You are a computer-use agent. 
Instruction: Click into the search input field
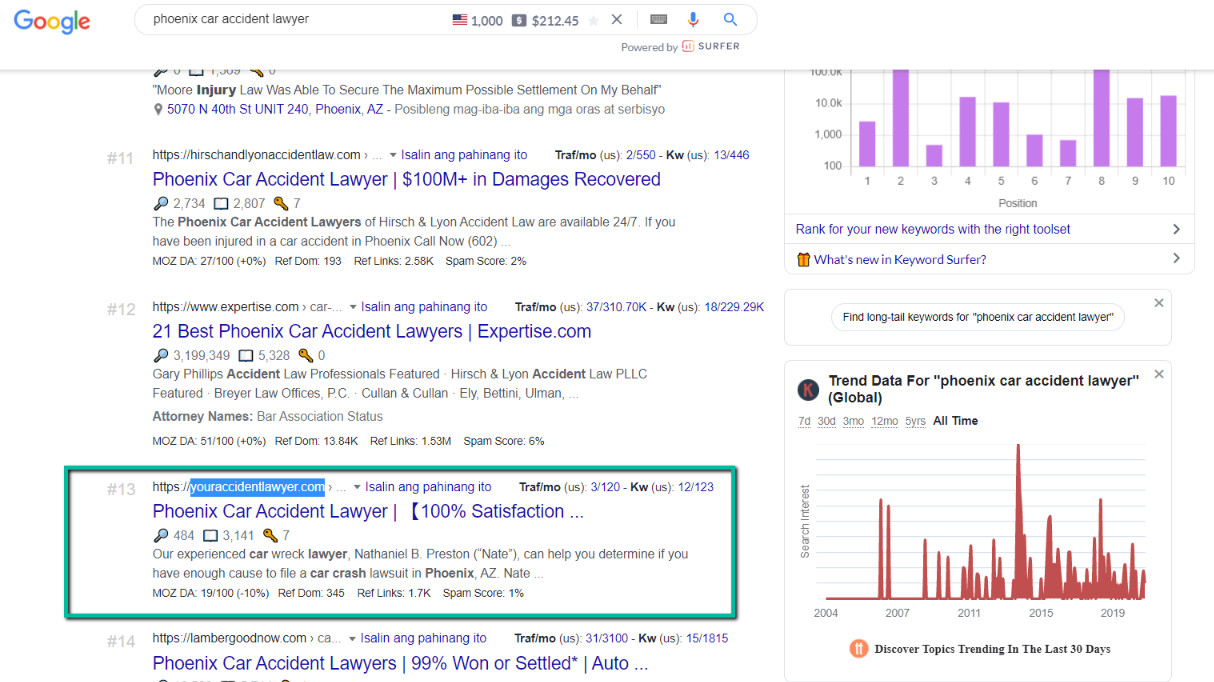point(290,19)
